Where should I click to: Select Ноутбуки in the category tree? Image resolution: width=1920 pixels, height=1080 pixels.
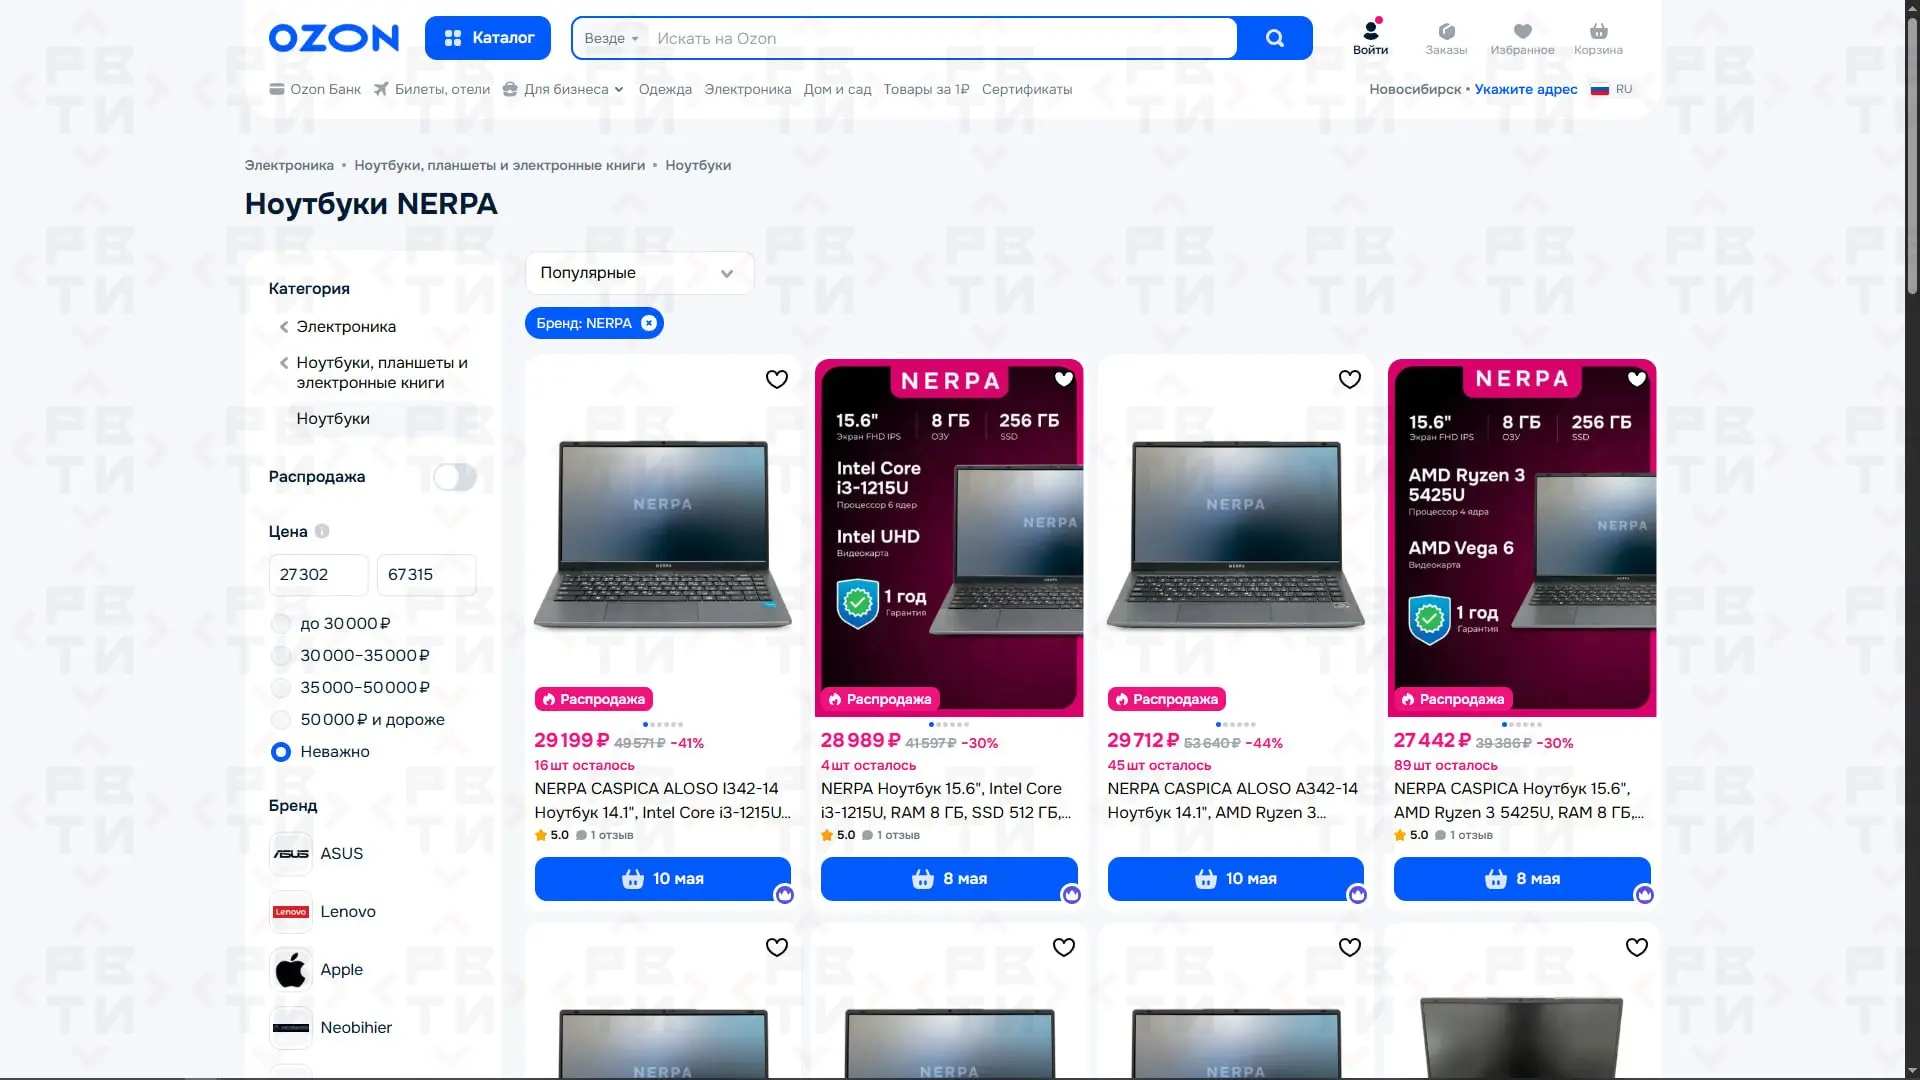(333, 419)
